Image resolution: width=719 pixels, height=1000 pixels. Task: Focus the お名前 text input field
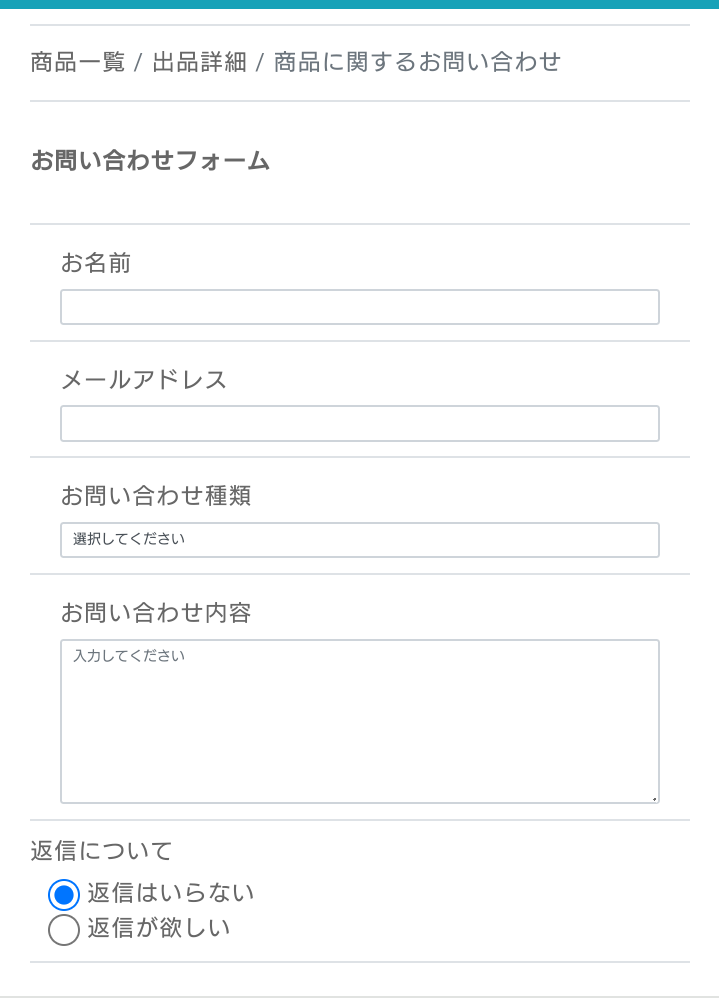click(360, 307)
